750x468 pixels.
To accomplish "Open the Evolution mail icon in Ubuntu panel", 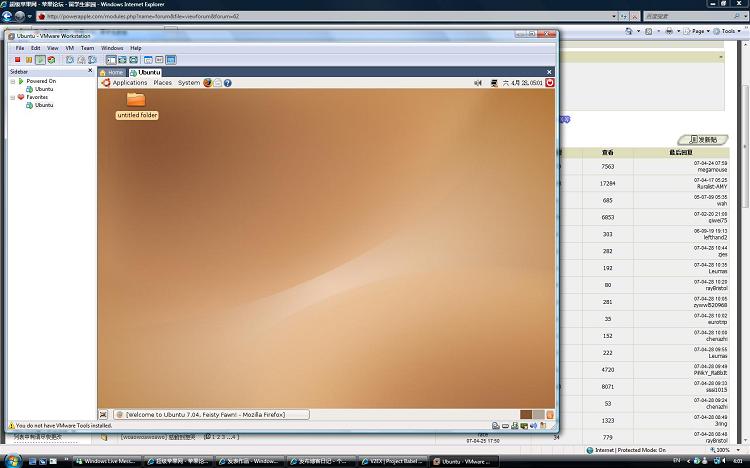I will tap(218, 83).
